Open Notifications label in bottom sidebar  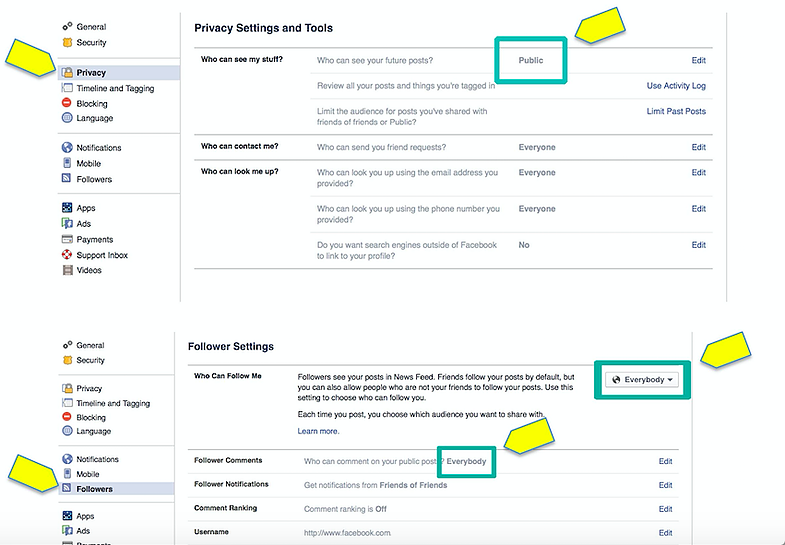[x=98, y=459]
